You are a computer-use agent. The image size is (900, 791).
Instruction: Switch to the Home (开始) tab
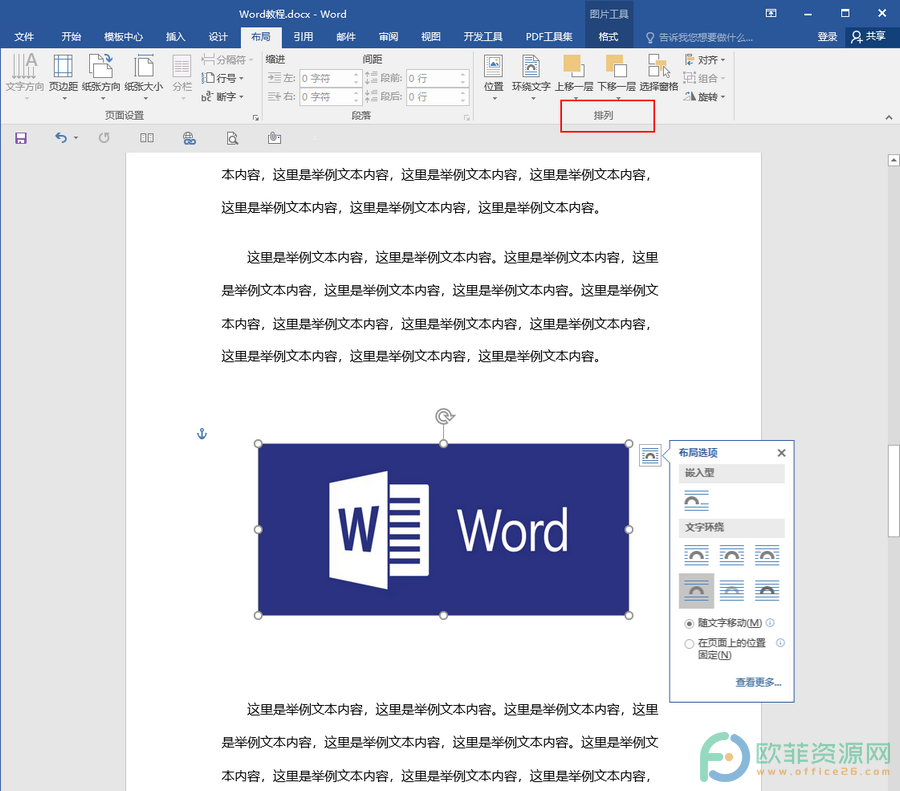tap(71, 37)
